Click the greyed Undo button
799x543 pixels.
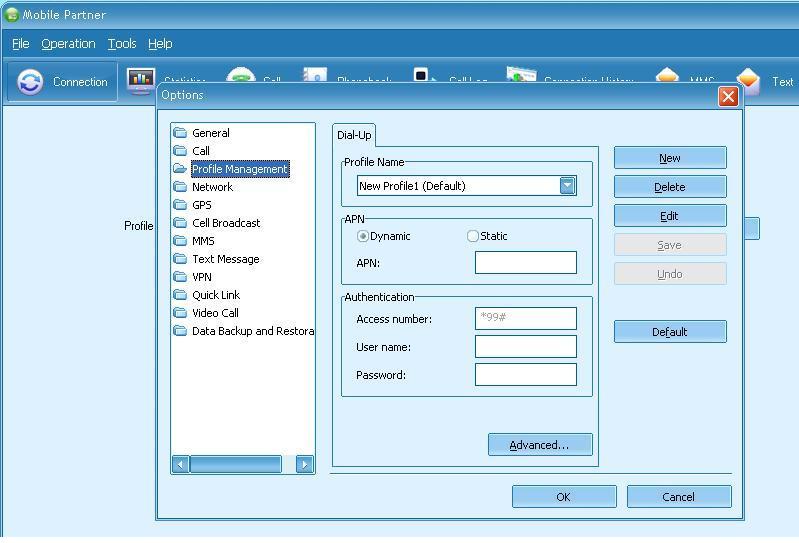coord(670,274)
